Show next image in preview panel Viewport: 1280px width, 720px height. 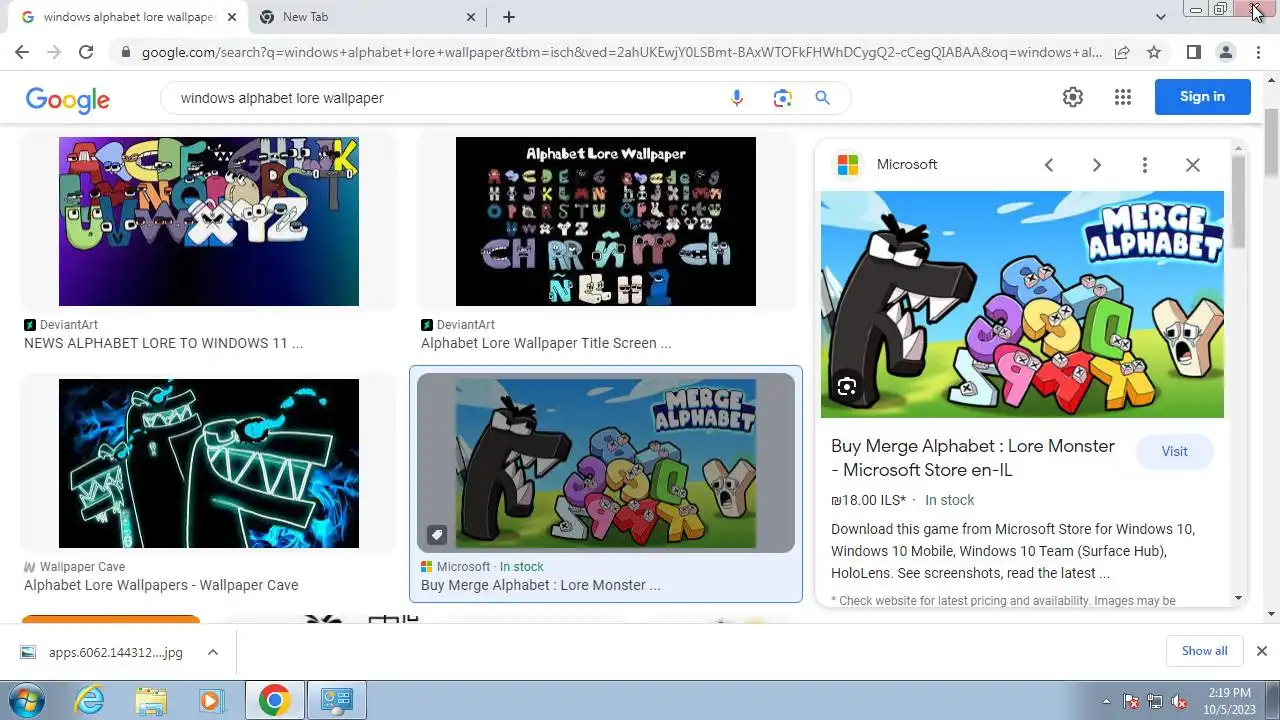pyautogui.click(x=1097, y=165)
